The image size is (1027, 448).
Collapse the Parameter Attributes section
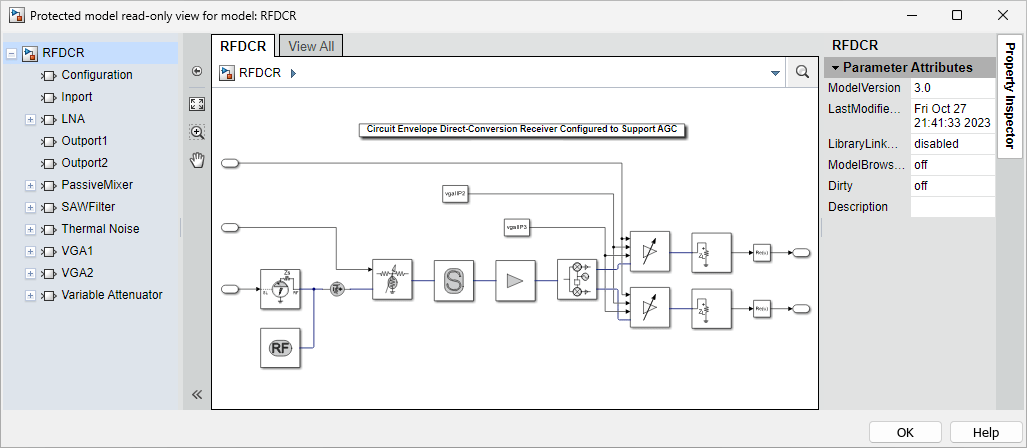(x=835, y=67)
